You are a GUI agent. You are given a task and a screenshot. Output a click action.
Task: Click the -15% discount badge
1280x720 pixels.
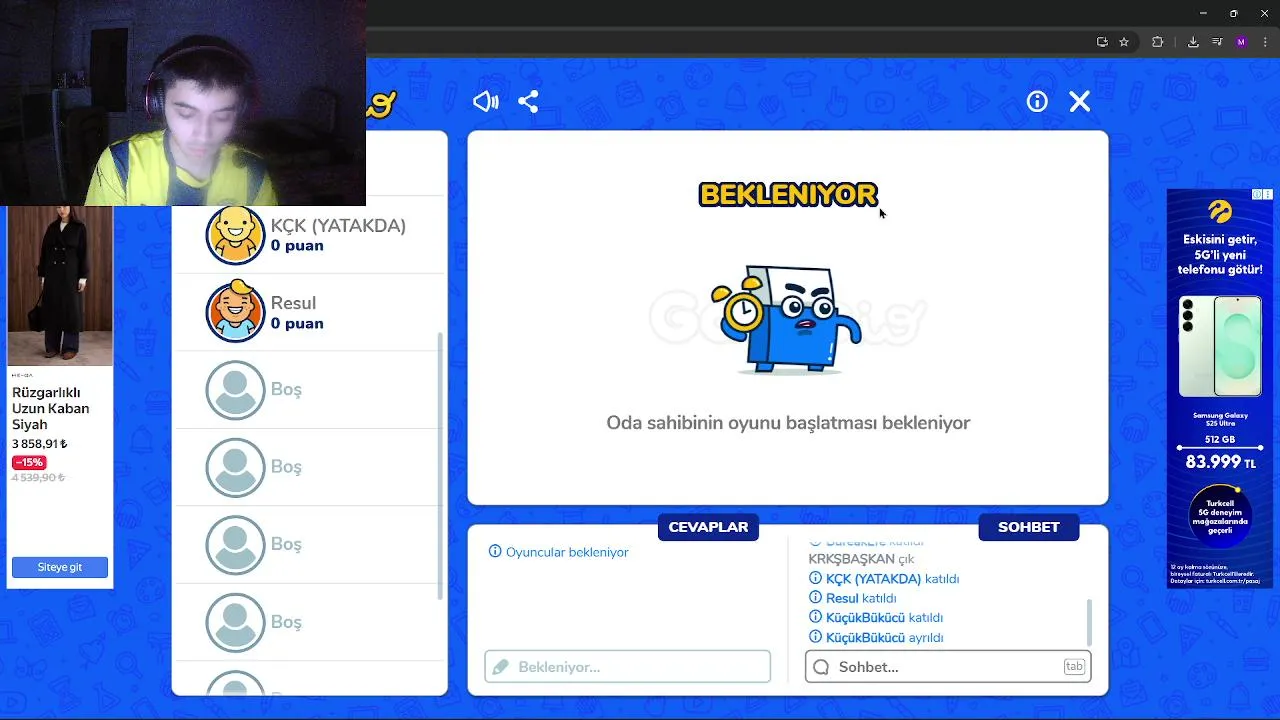29,462
